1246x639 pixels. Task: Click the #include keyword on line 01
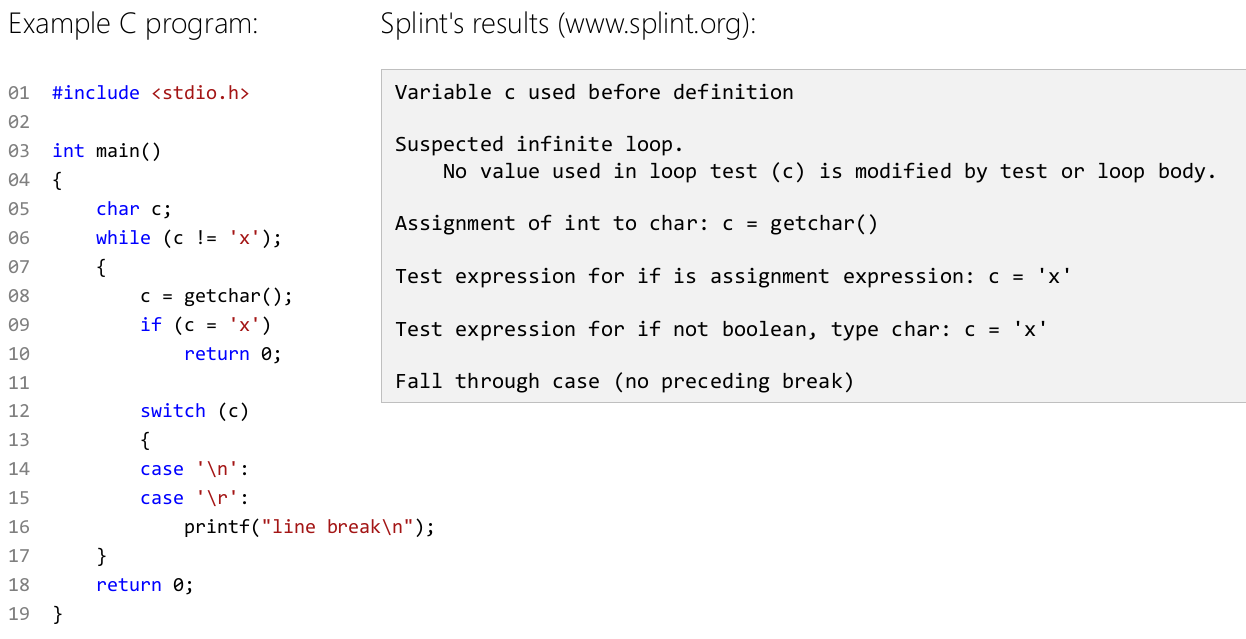[x=96, y=93]
